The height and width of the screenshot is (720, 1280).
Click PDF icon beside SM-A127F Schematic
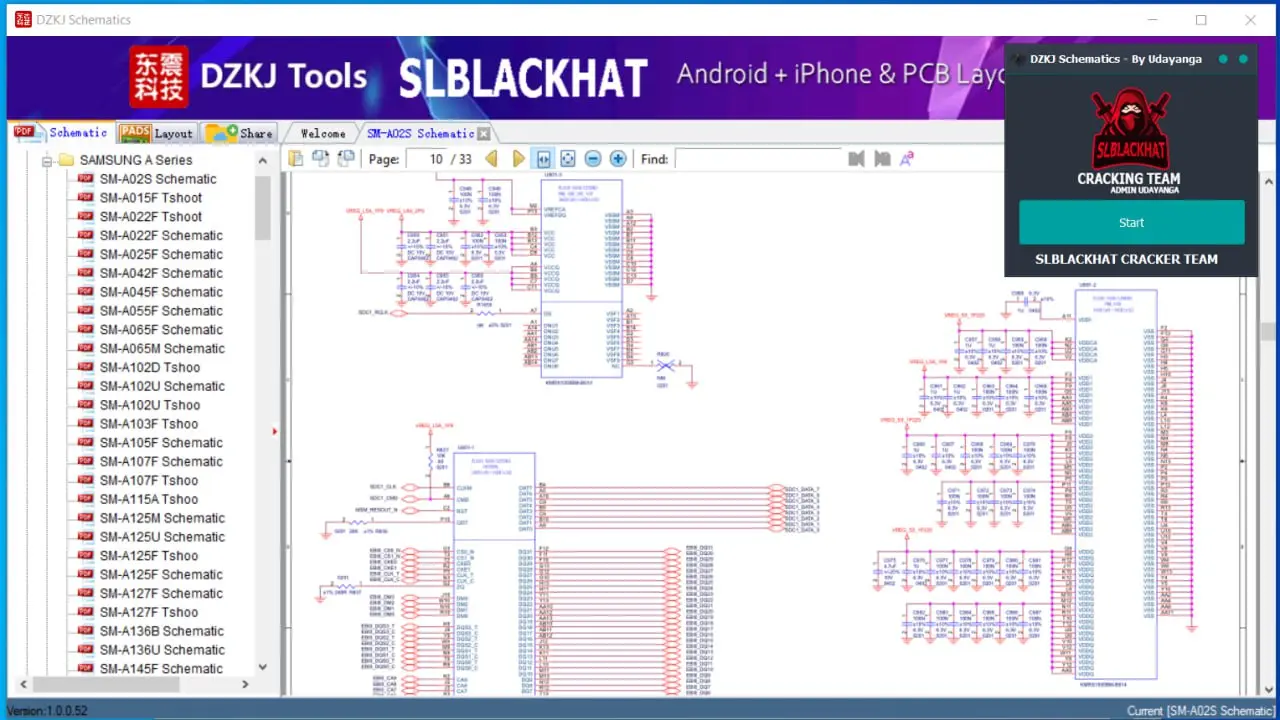point(85,594)
